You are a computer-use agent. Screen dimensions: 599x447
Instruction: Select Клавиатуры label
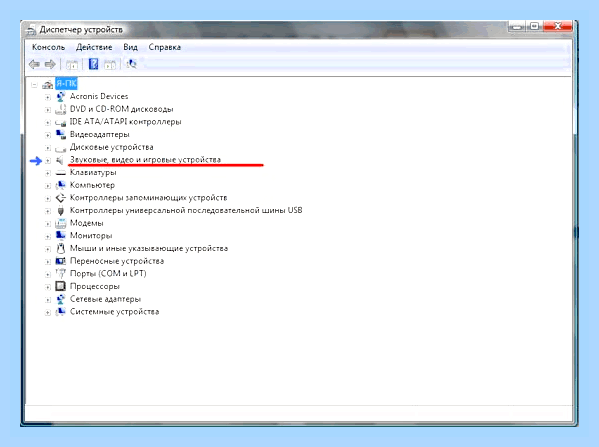93,172
